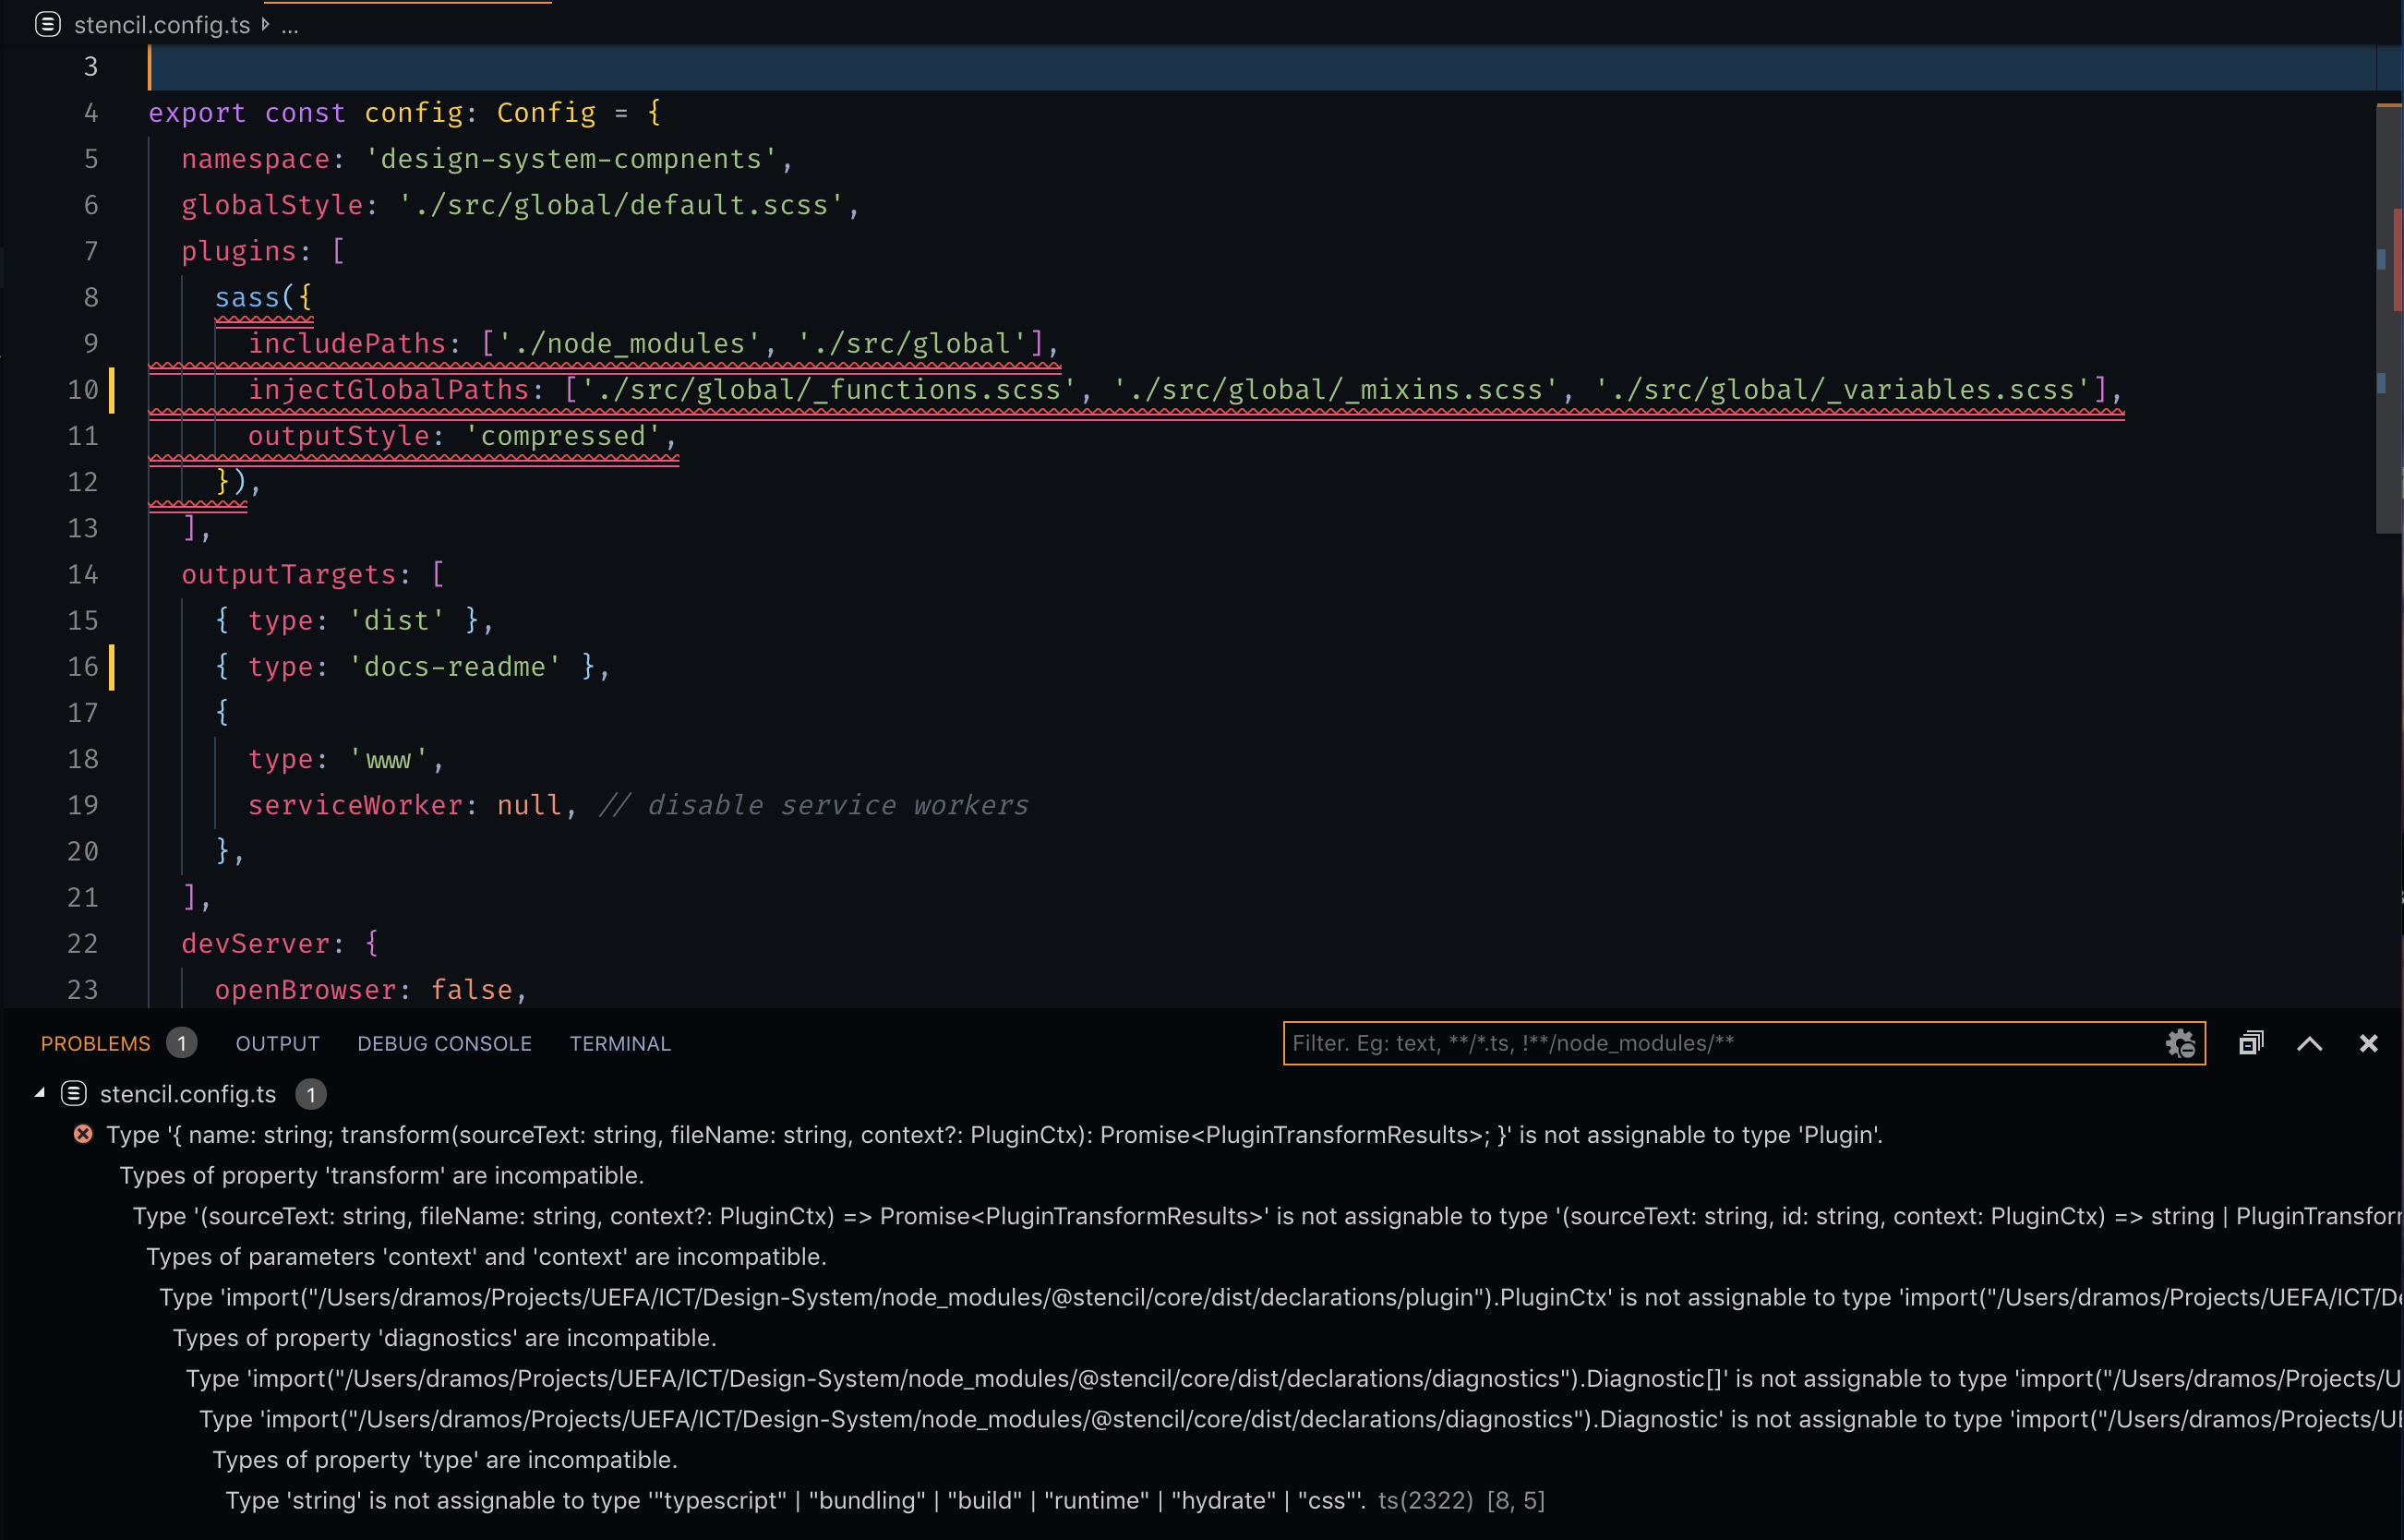Viewport: 2404px width, 1540px height.
Task: Click the panel layout icon left of the maximize chevron
Action: click(x=2251, y=1043)
